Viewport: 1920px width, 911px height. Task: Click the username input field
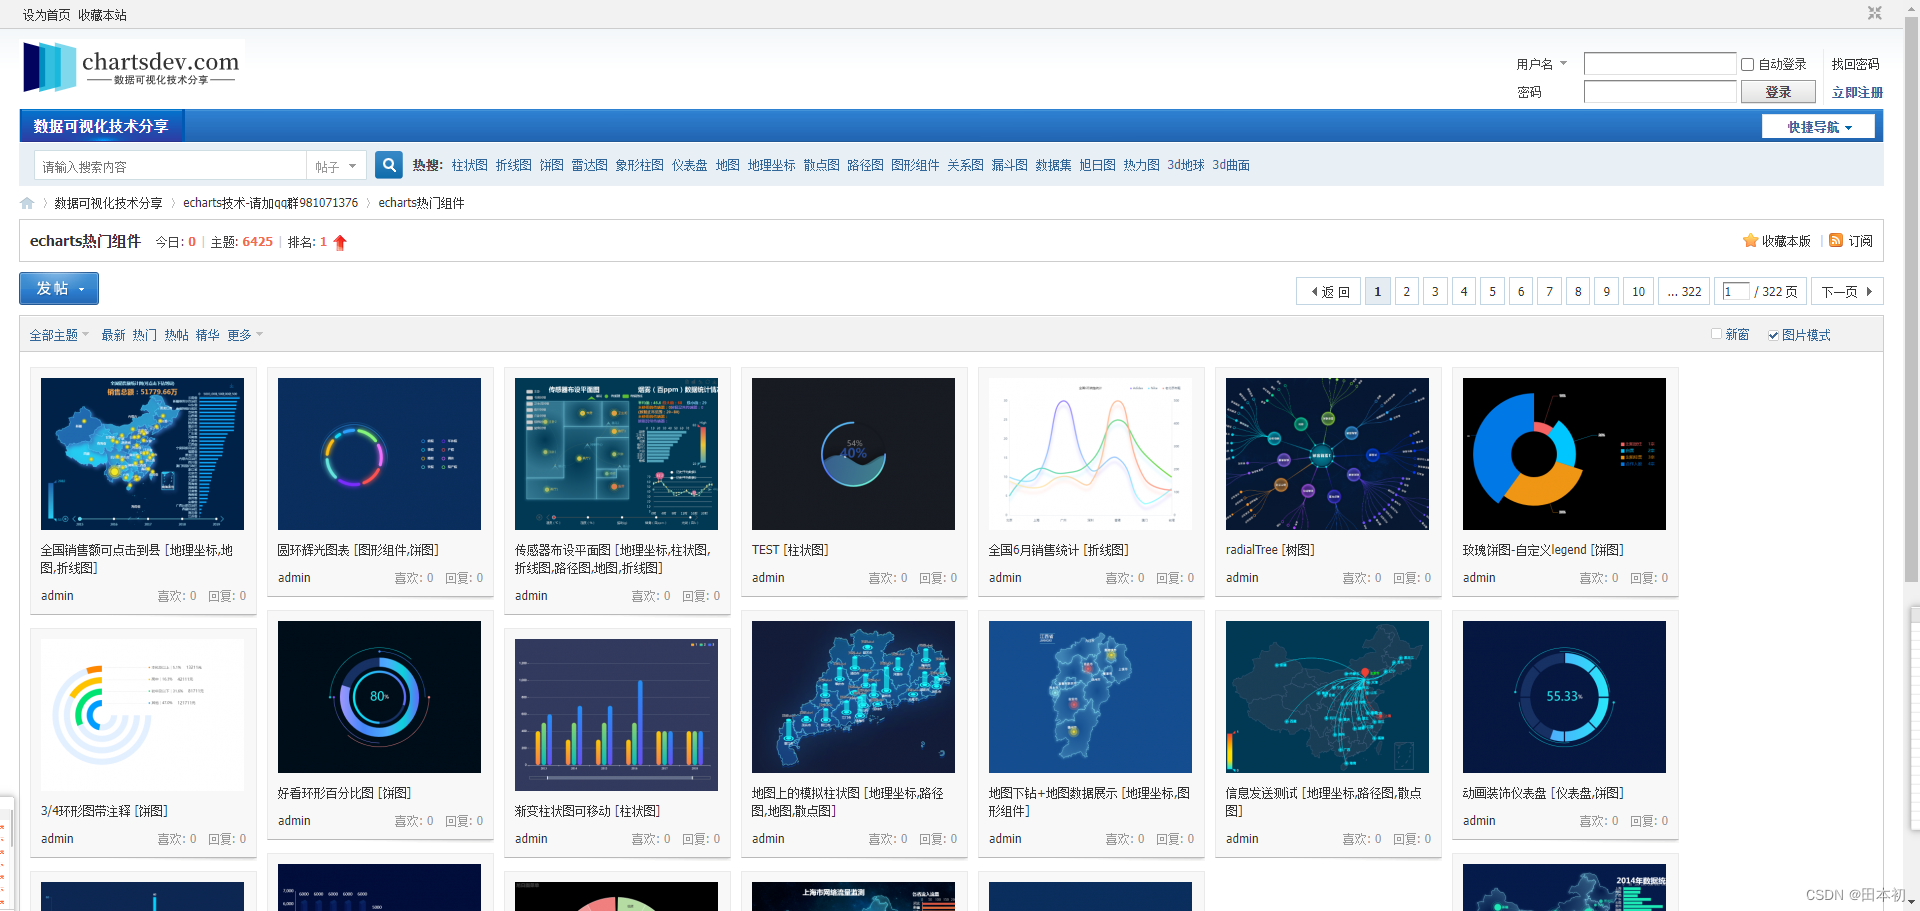(1660, 64)
